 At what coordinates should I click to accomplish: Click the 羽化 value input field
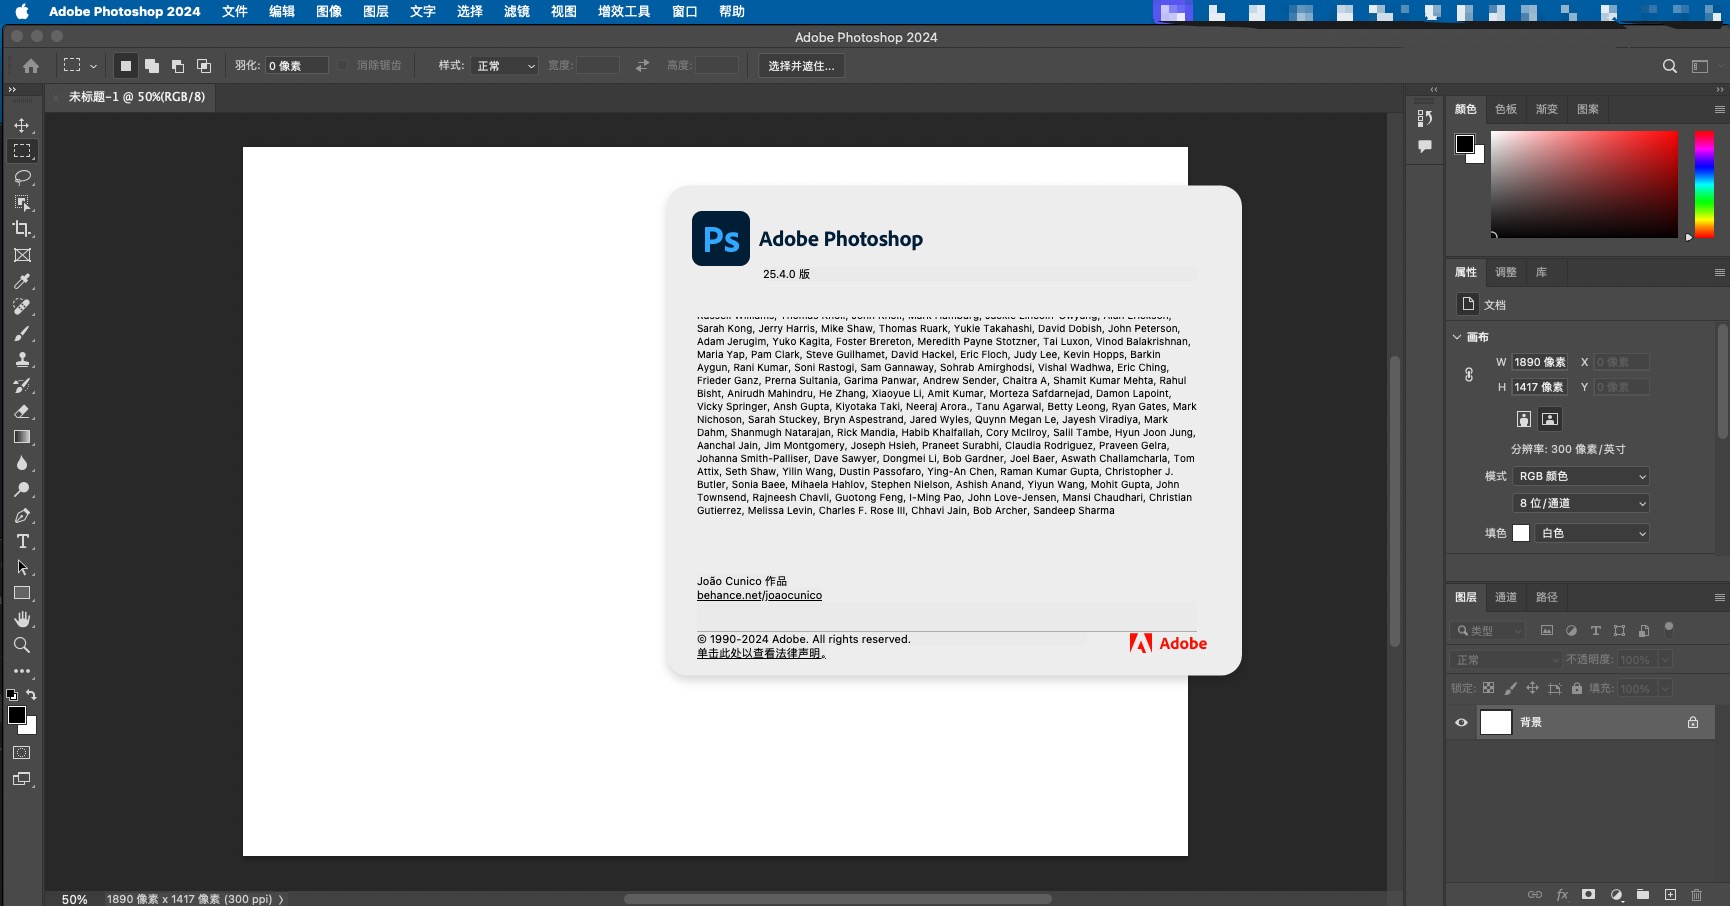click(x=295, y=65)
